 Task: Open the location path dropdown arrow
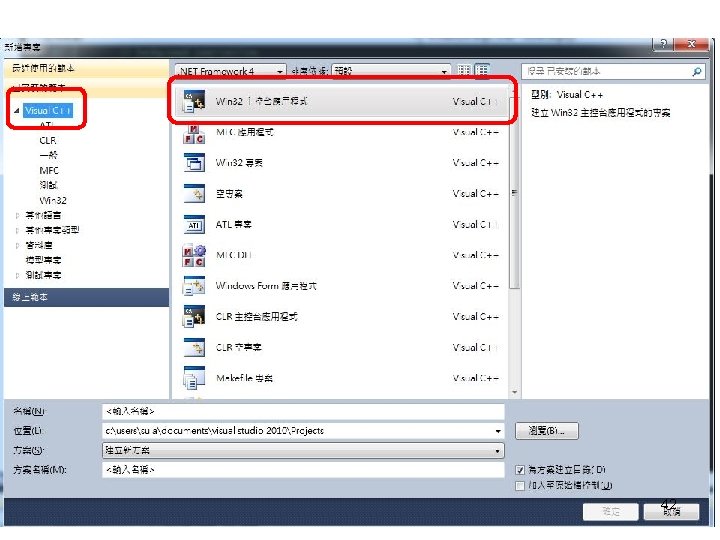(x=498, y=431)
